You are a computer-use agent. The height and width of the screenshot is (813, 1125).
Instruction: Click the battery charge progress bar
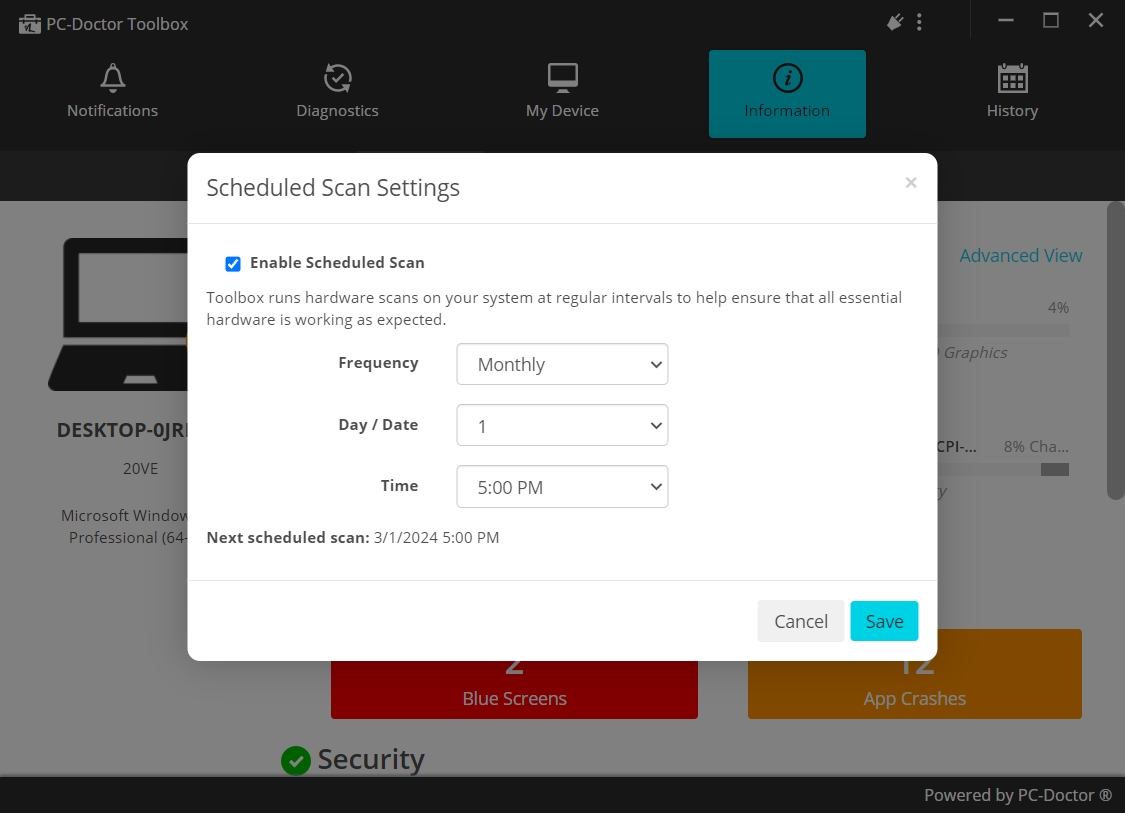pyautogui.click(x=1003, y=469)
